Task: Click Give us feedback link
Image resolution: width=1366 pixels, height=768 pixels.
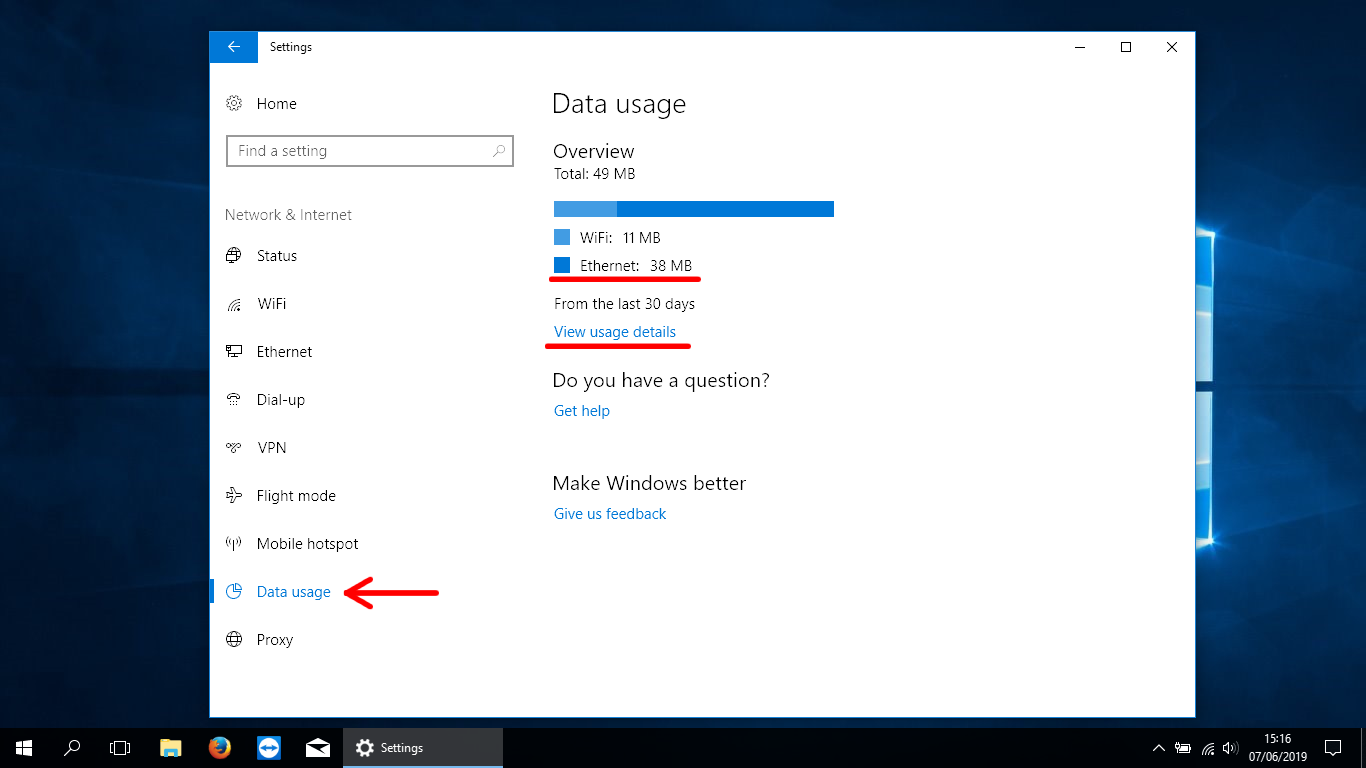Action: tap(610, 514)
